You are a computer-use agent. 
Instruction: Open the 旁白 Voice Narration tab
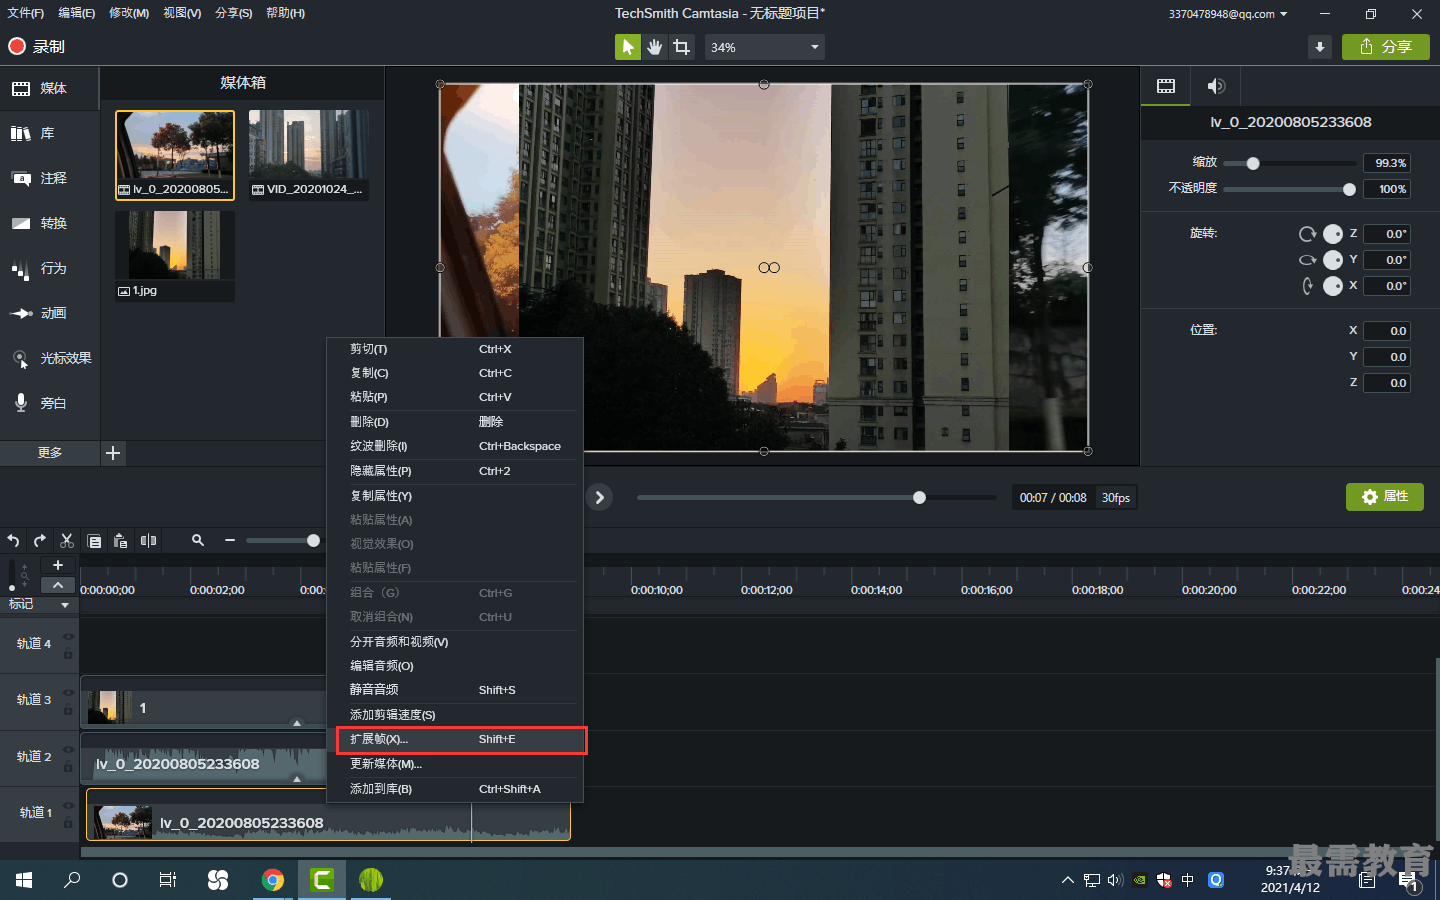coord(49,403)
